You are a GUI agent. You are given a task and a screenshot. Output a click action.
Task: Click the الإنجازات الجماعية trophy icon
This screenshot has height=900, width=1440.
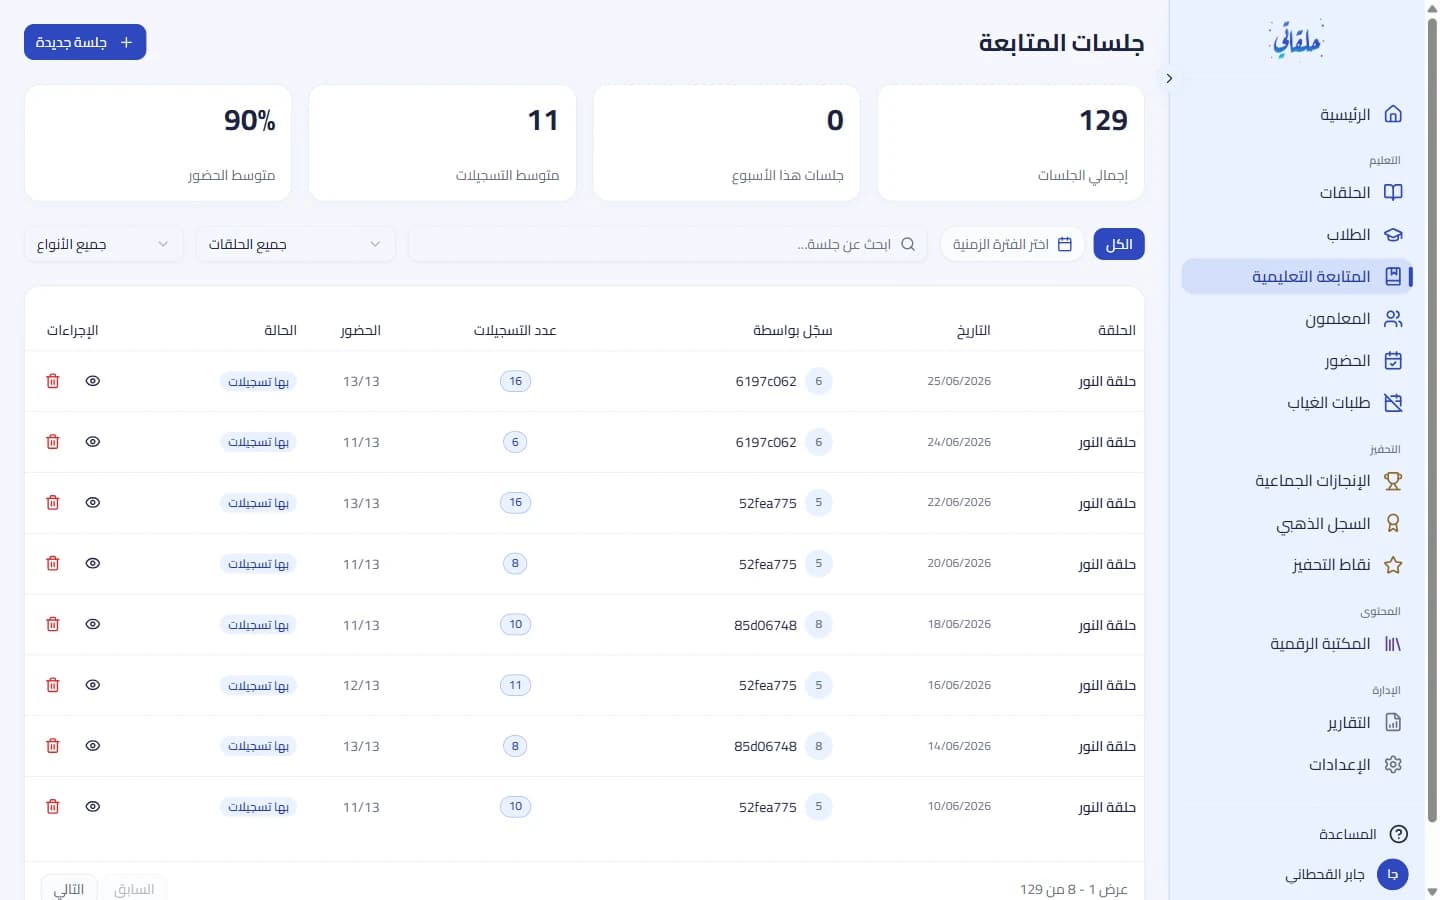pos(1393,481)
